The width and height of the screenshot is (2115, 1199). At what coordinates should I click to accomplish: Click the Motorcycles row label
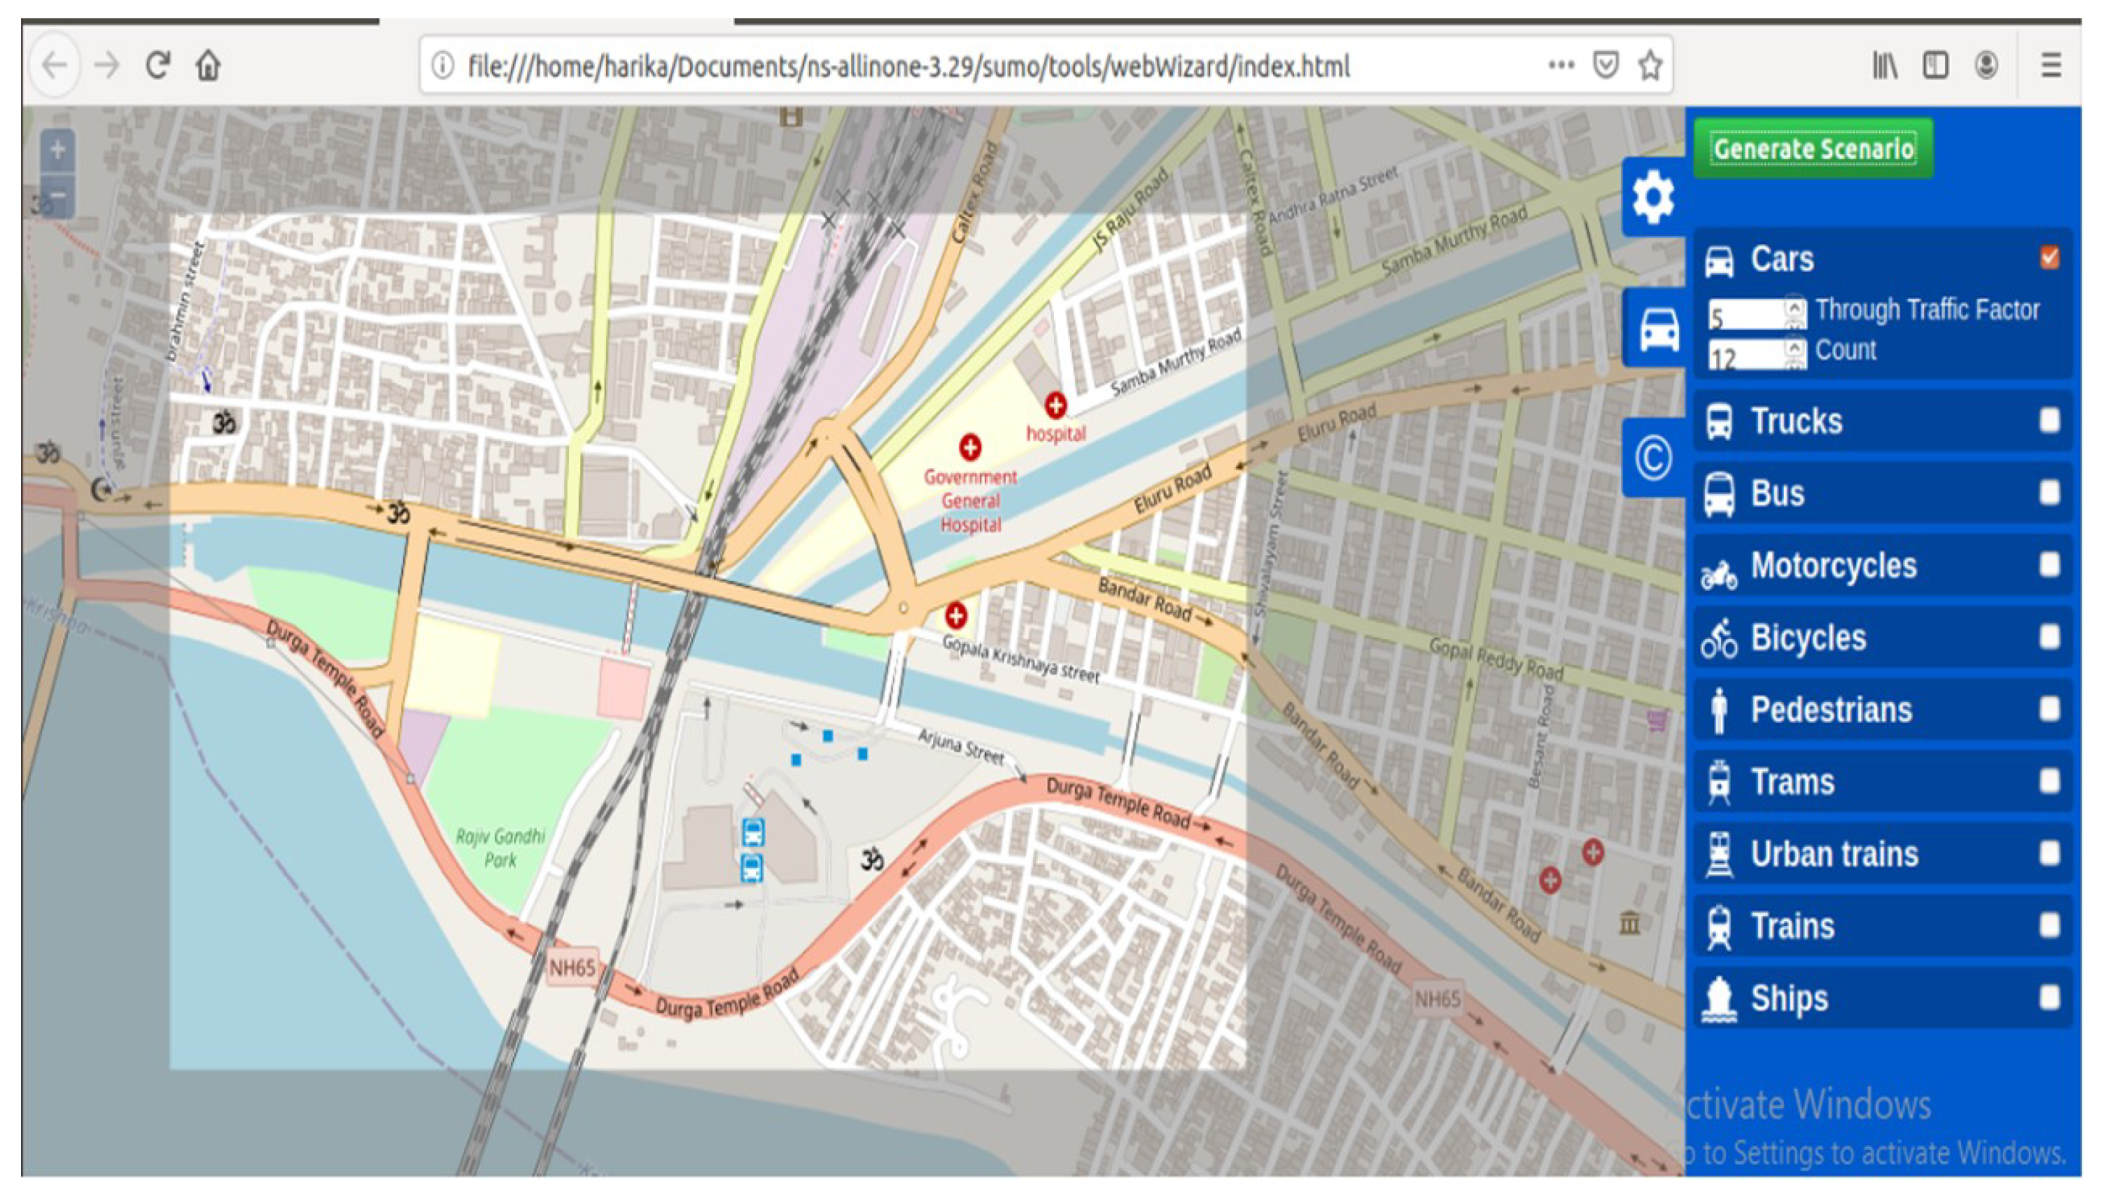[1833, 566]
